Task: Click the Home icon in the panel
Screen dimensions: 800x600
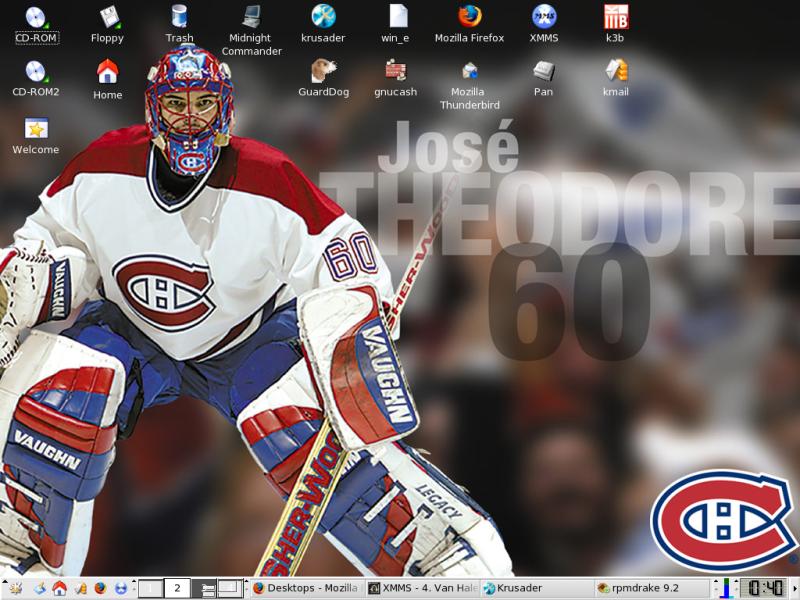Action: click(59, 588)
